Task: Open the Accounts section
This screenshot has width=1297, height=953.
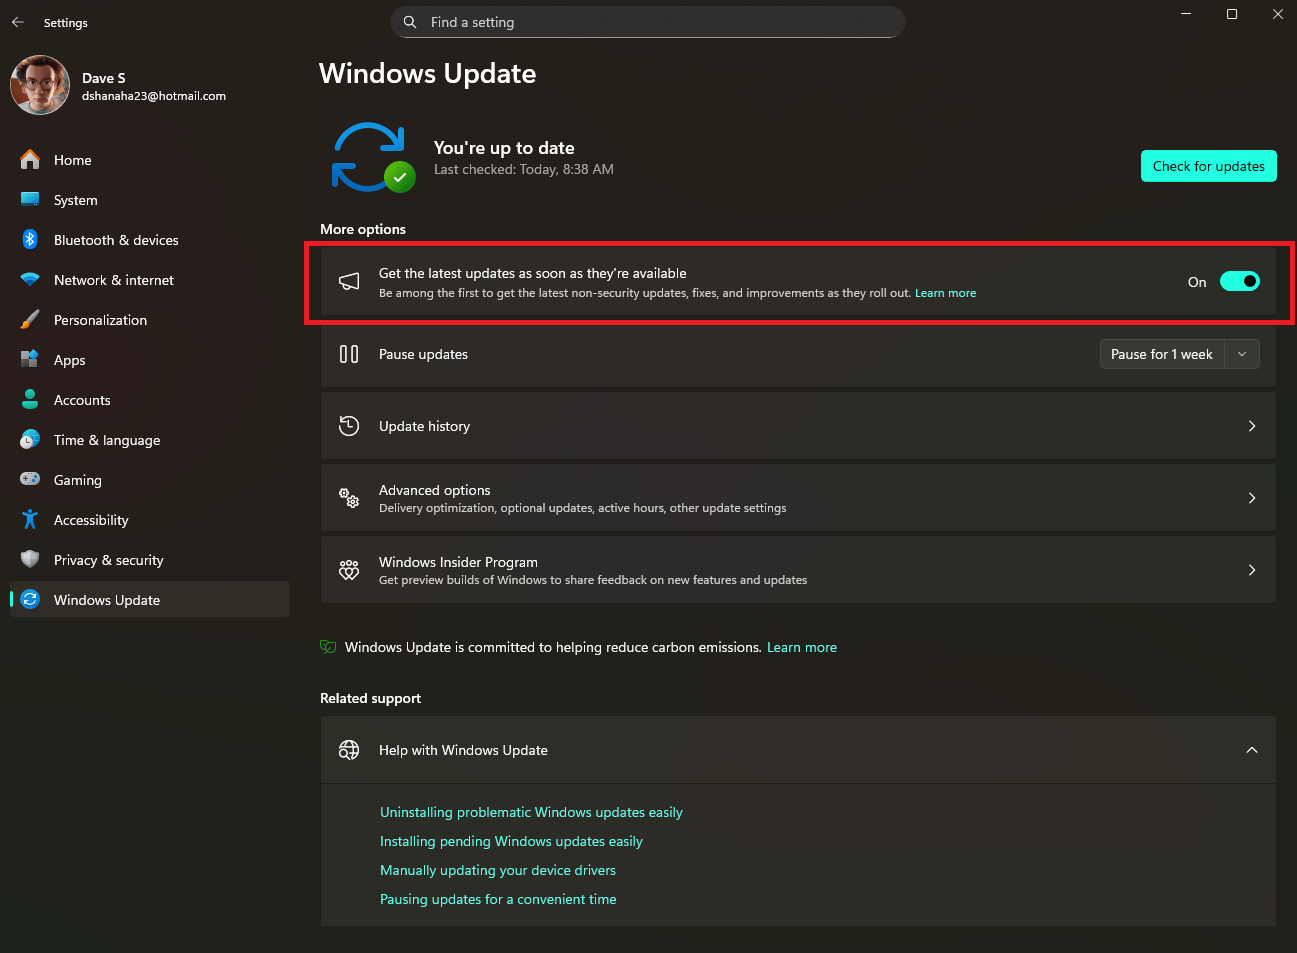Action: tap(80, 400)
